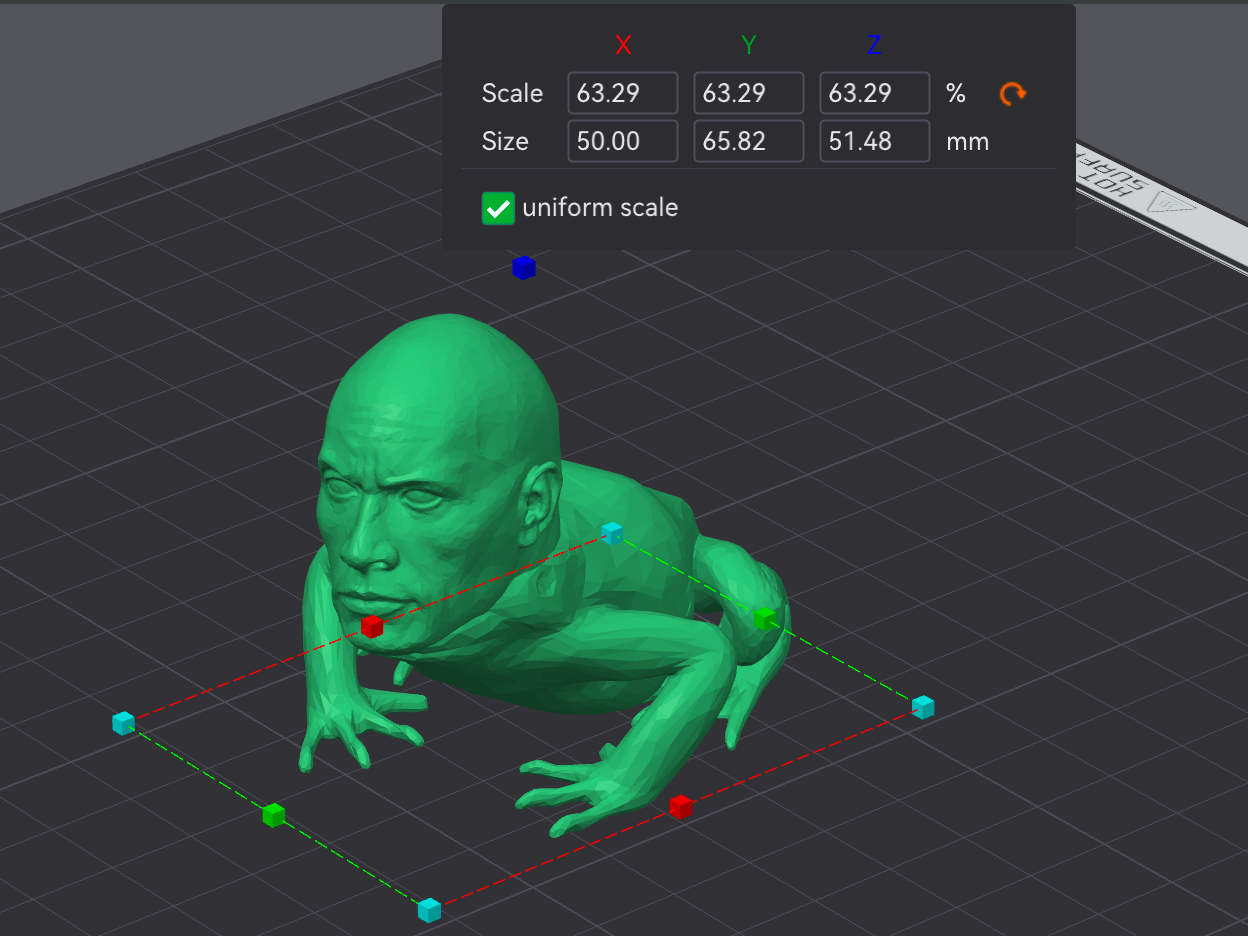Image resolution: width=1248 pixels, height=936 pixels.
Task: Click the red X axis label
Action: (x=623, y=45)
